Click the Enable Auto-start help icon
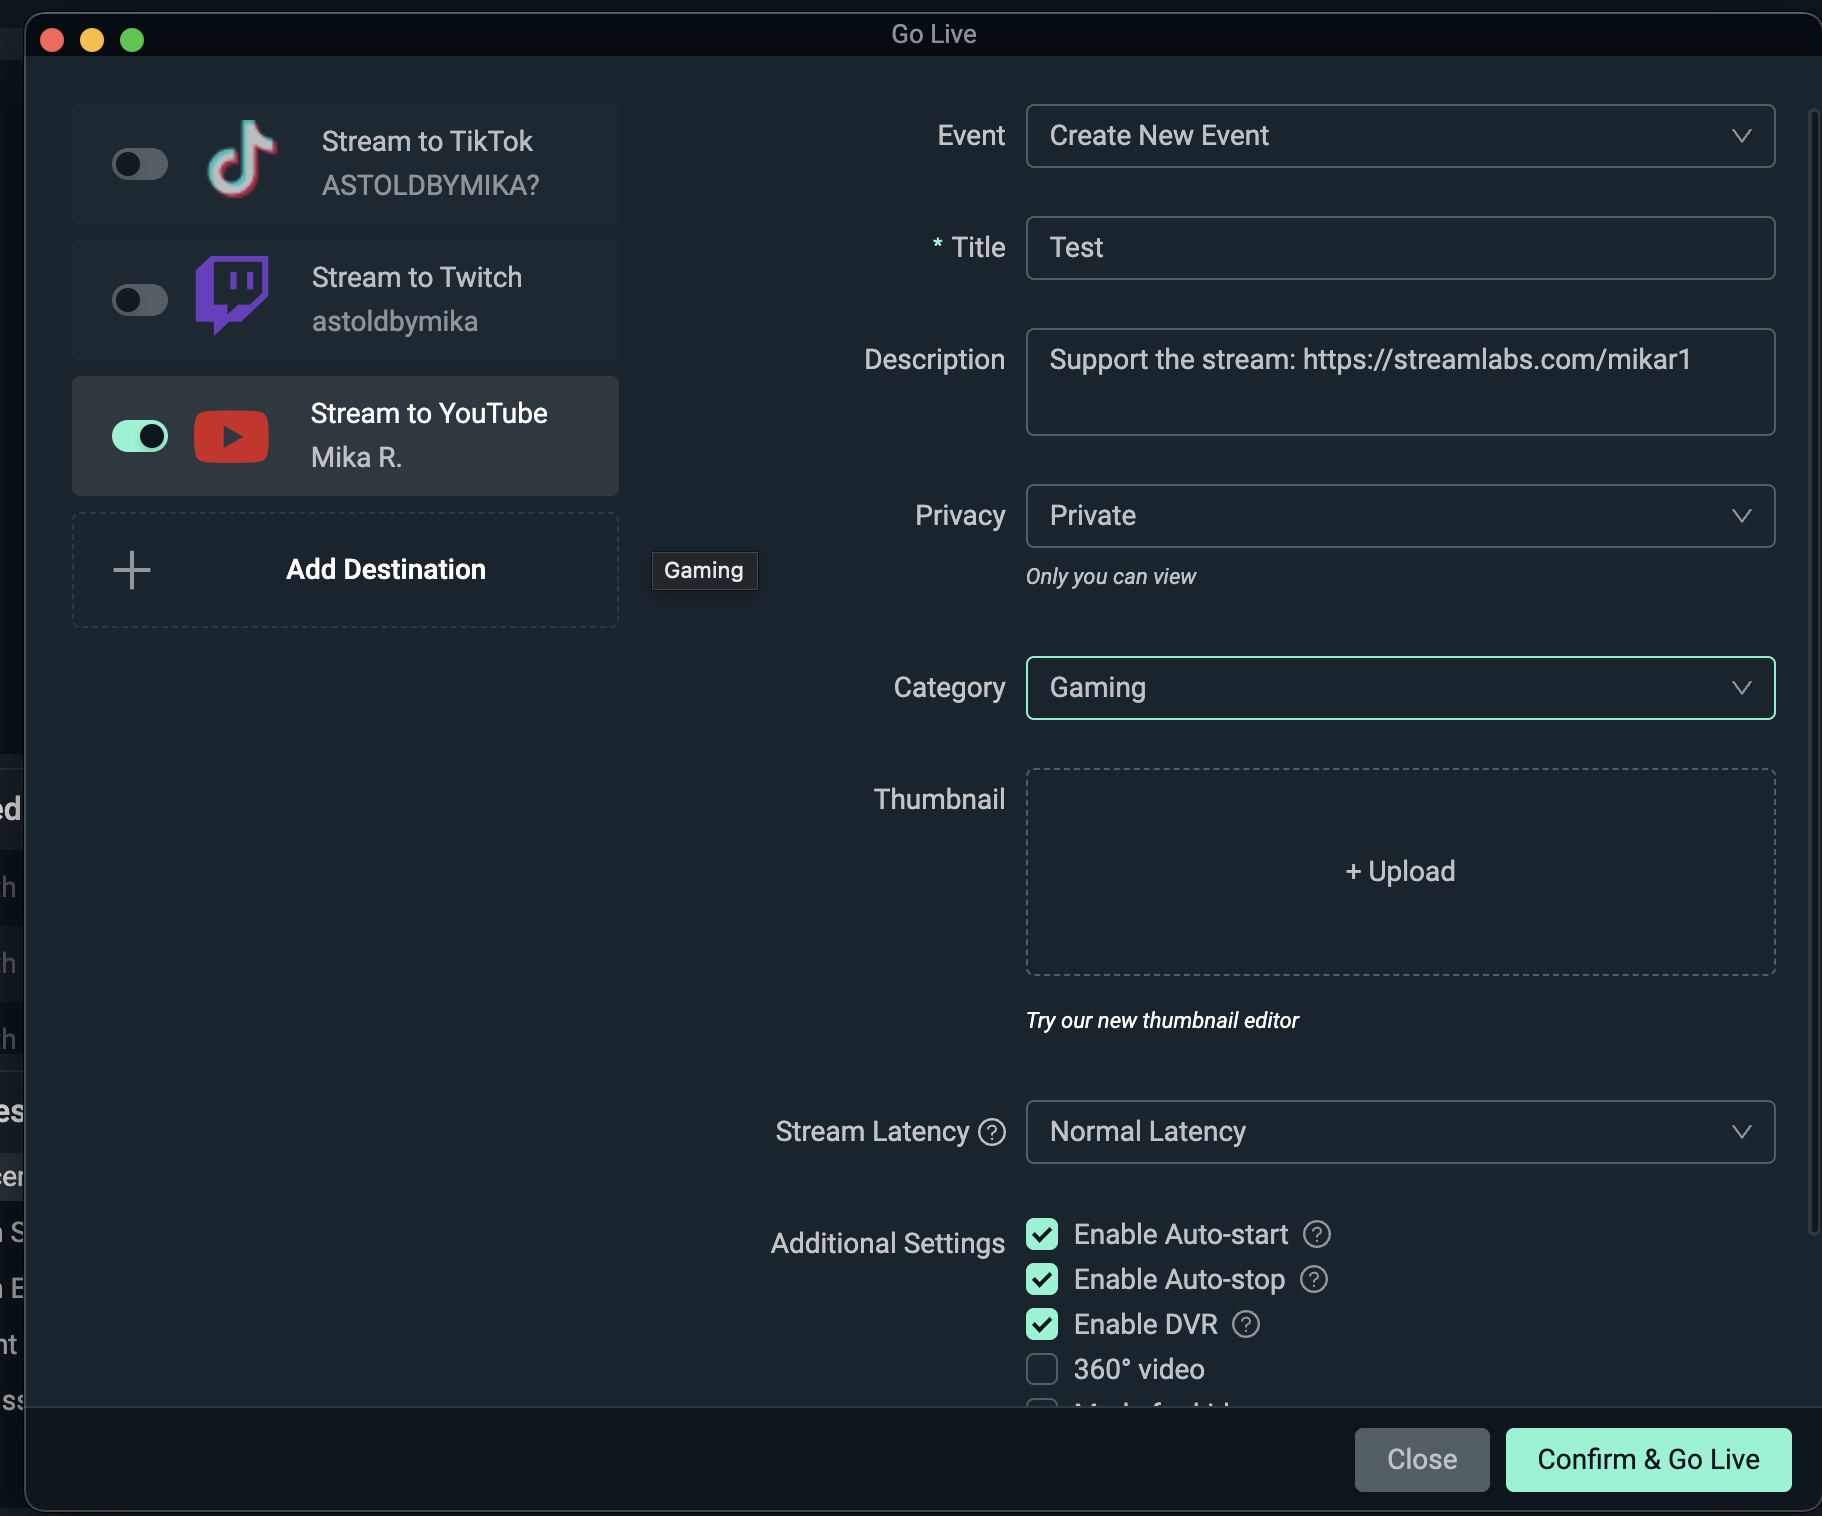 click(1316, 1234)
